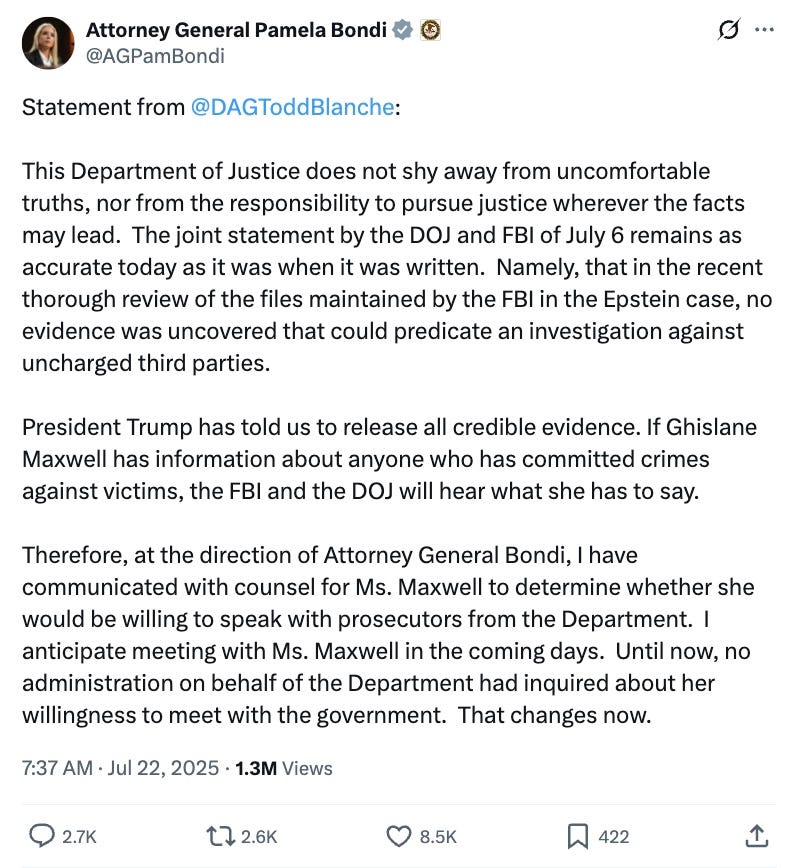Toggle the bookmark for this post
Viewport: 794px width, 868px height.
[580, 835]
